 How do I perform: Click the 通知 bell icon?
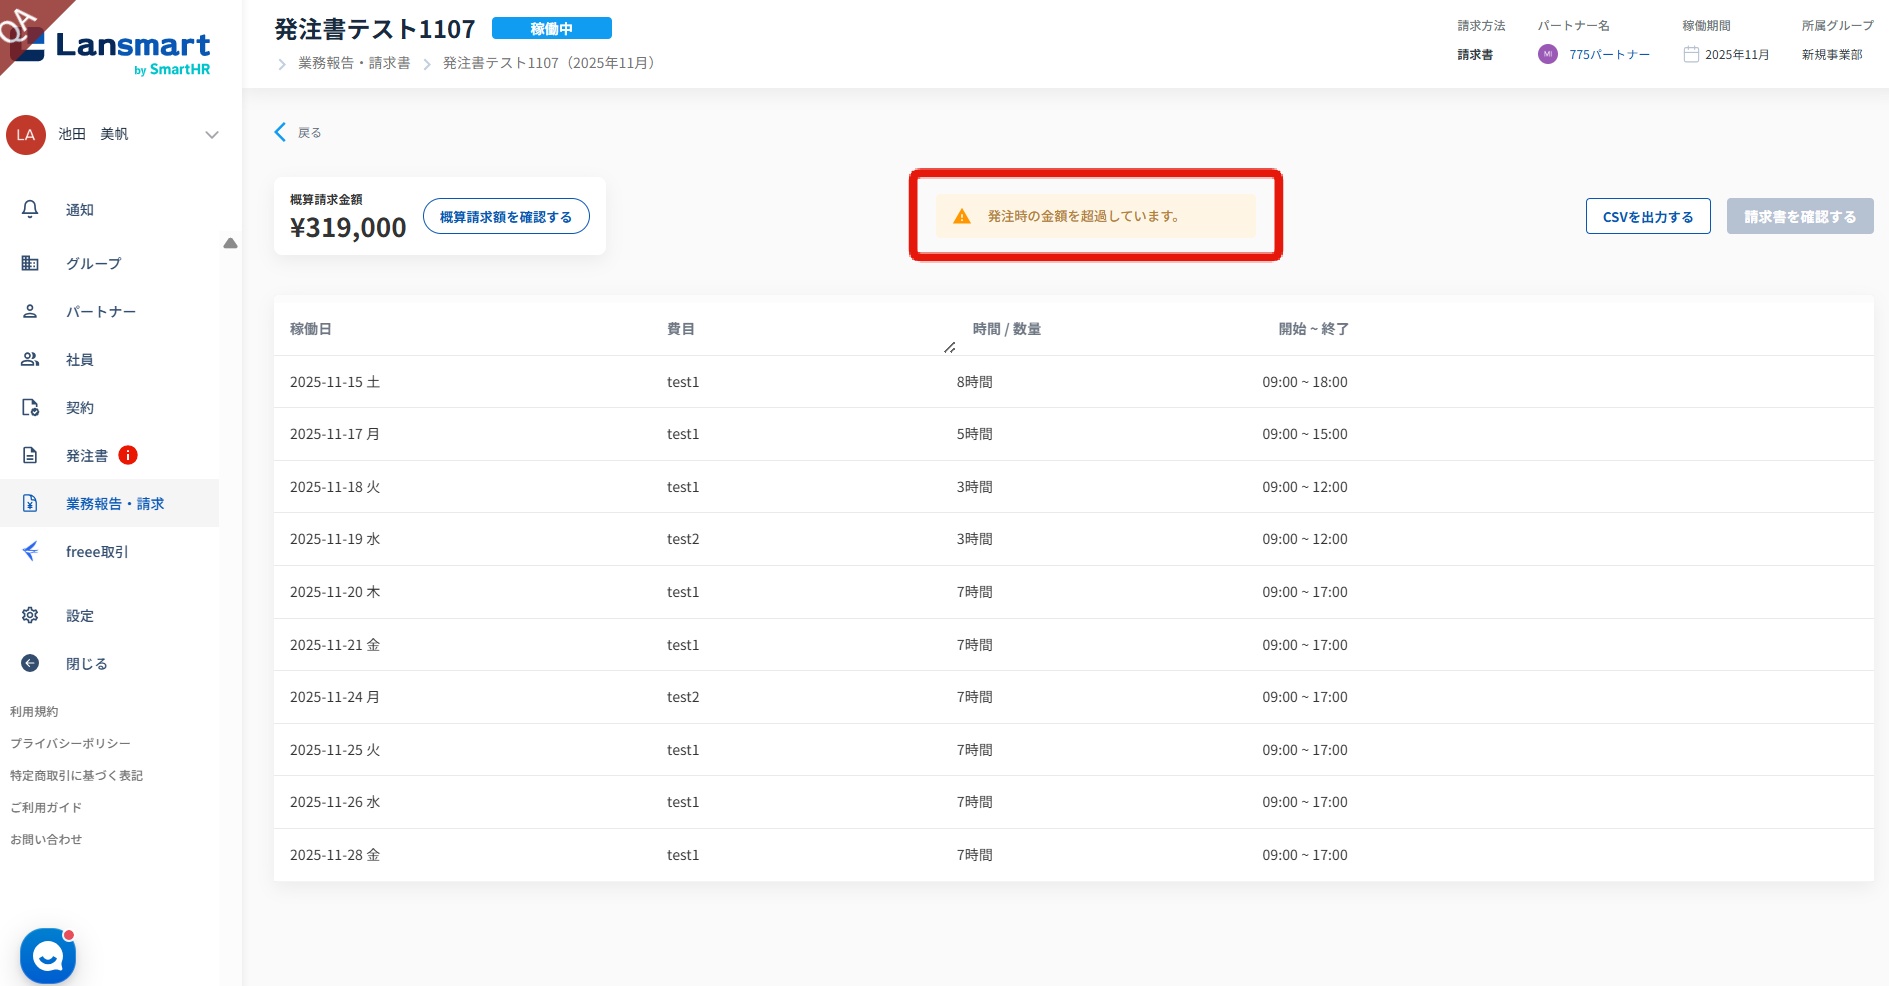(x=30, y=209)
